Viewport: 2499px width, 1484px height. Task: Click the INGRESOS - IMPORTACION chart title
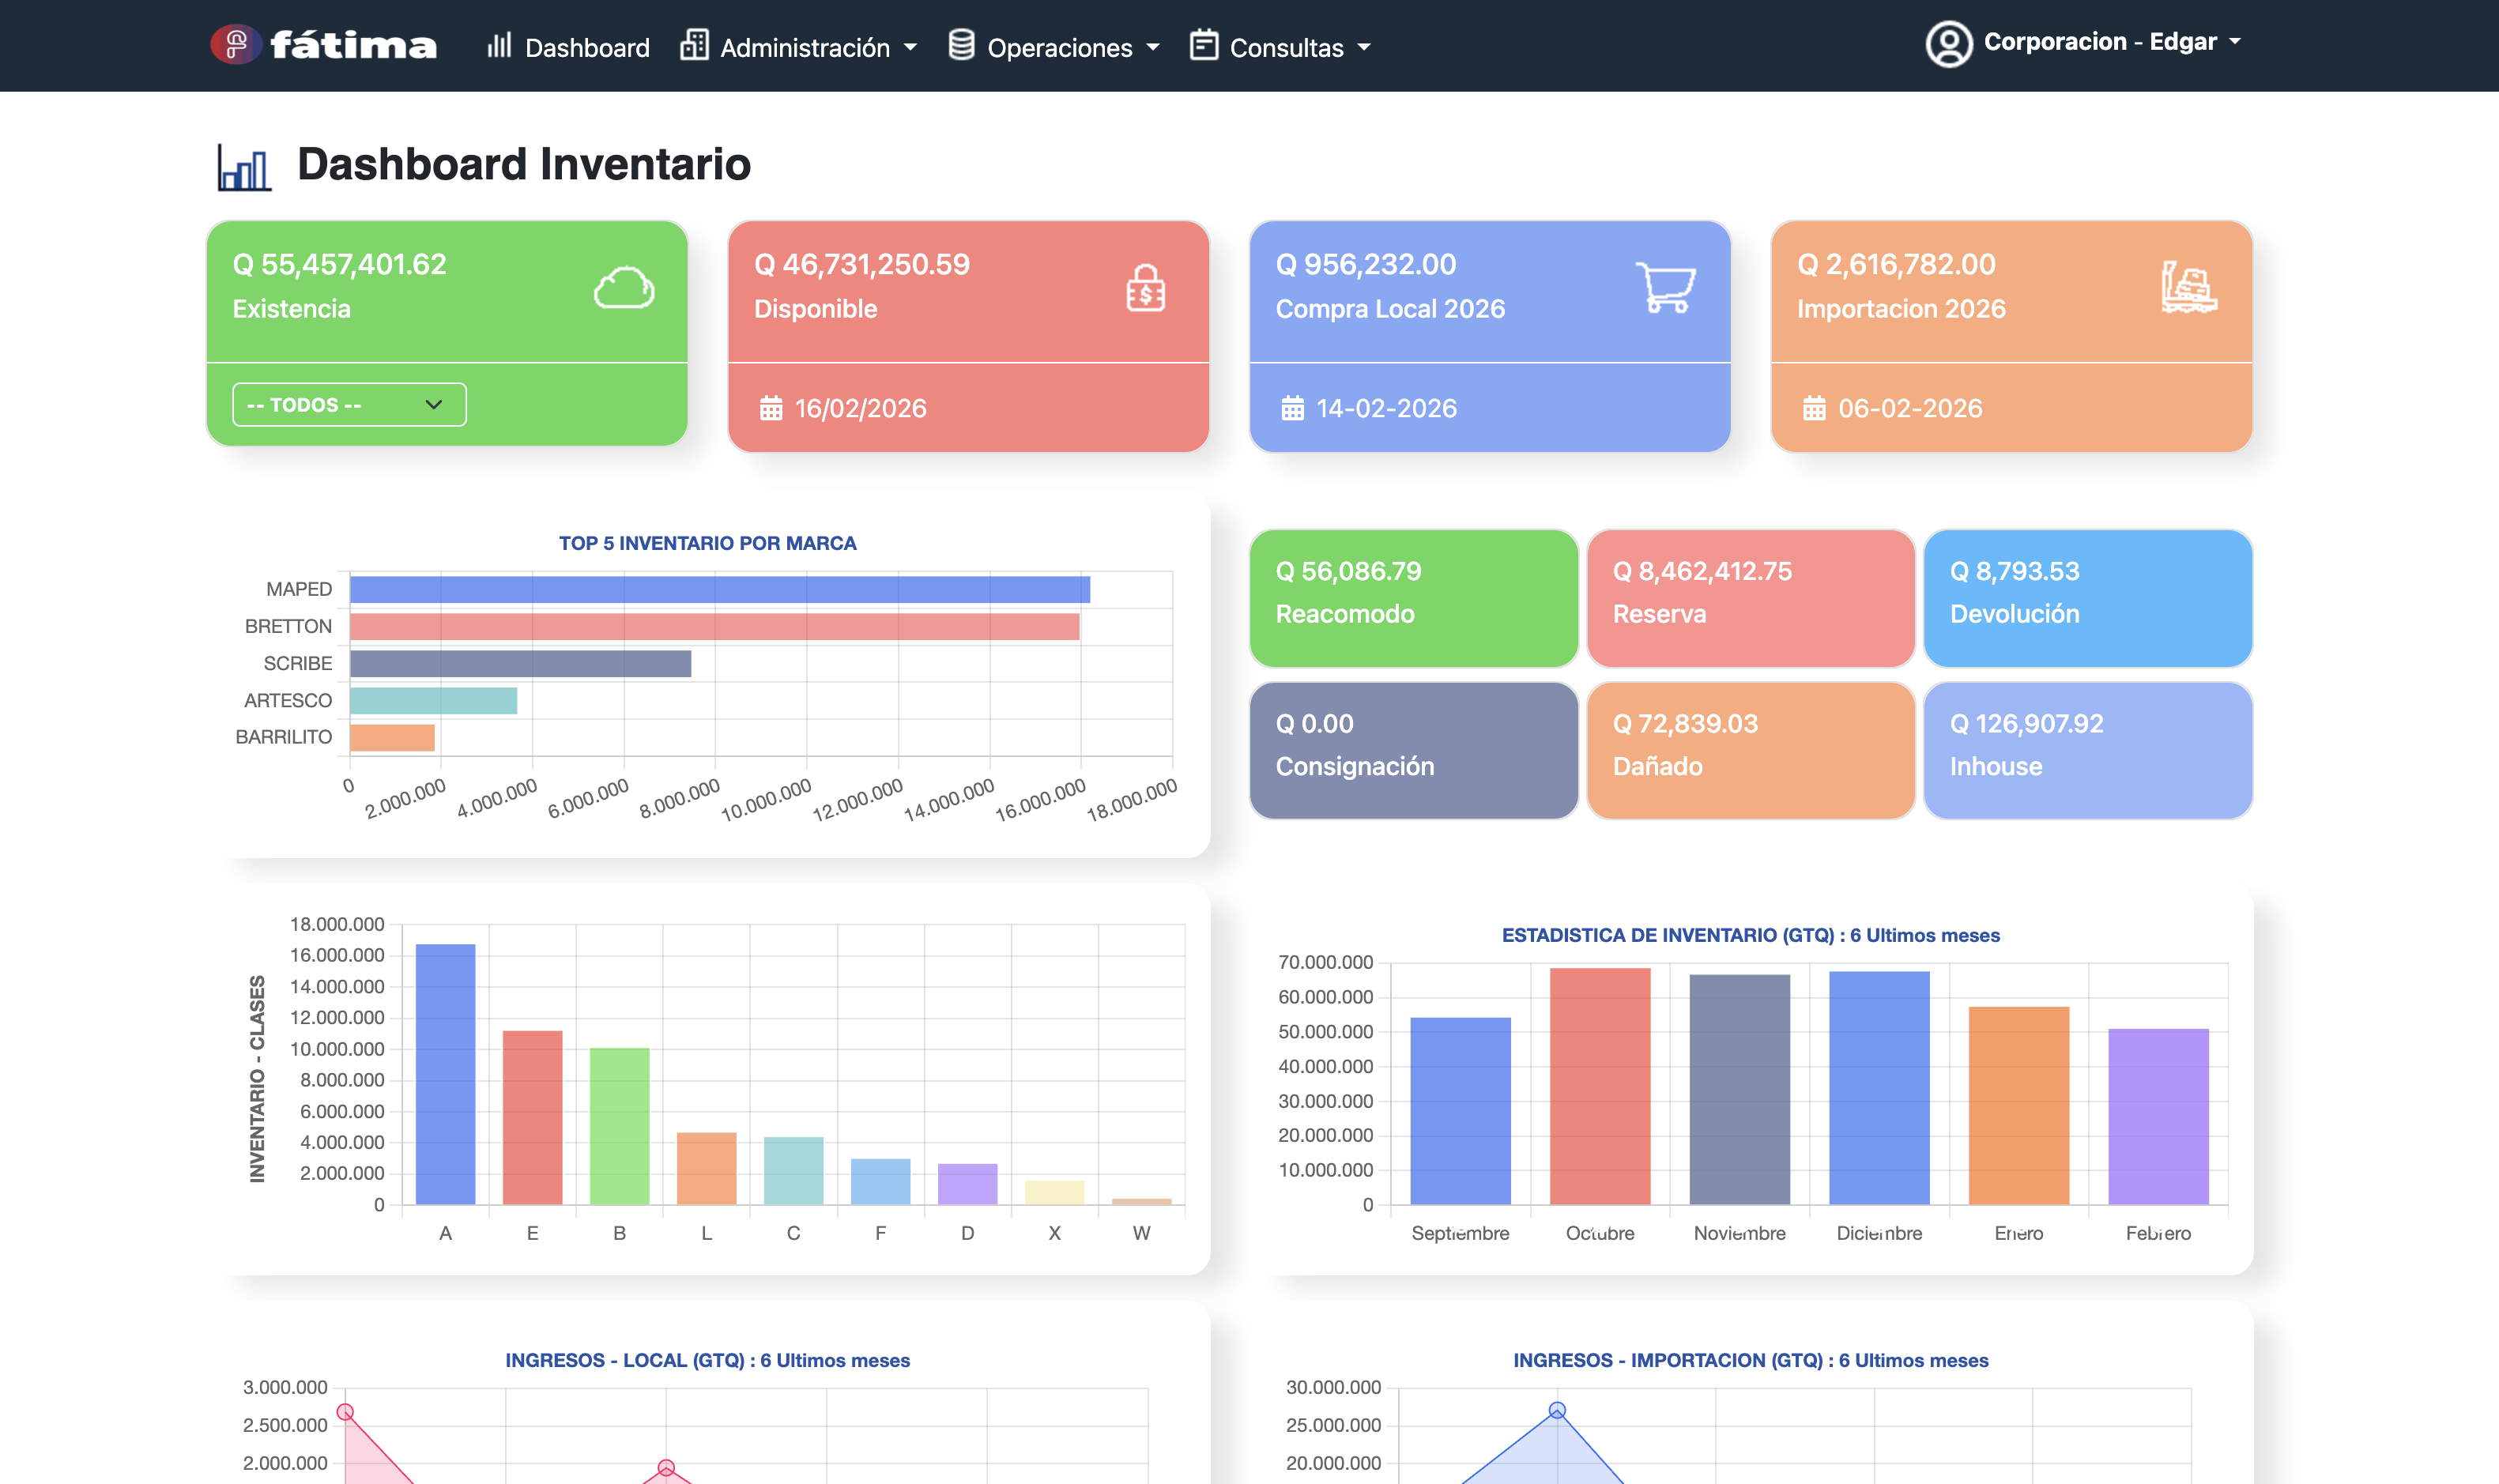(1750, 1360)
